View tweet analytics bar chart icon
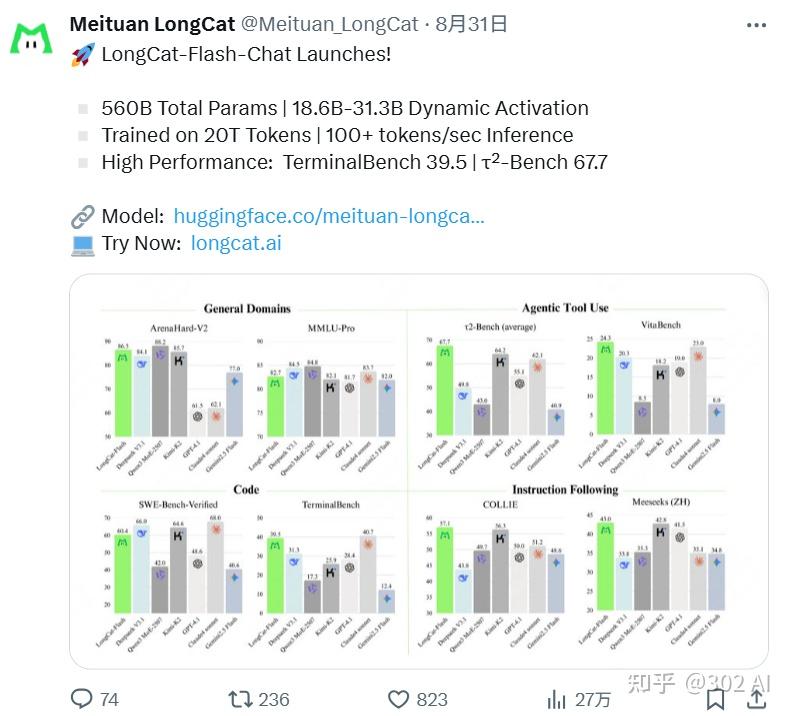791x716 pixels. (x=556, y=698)
